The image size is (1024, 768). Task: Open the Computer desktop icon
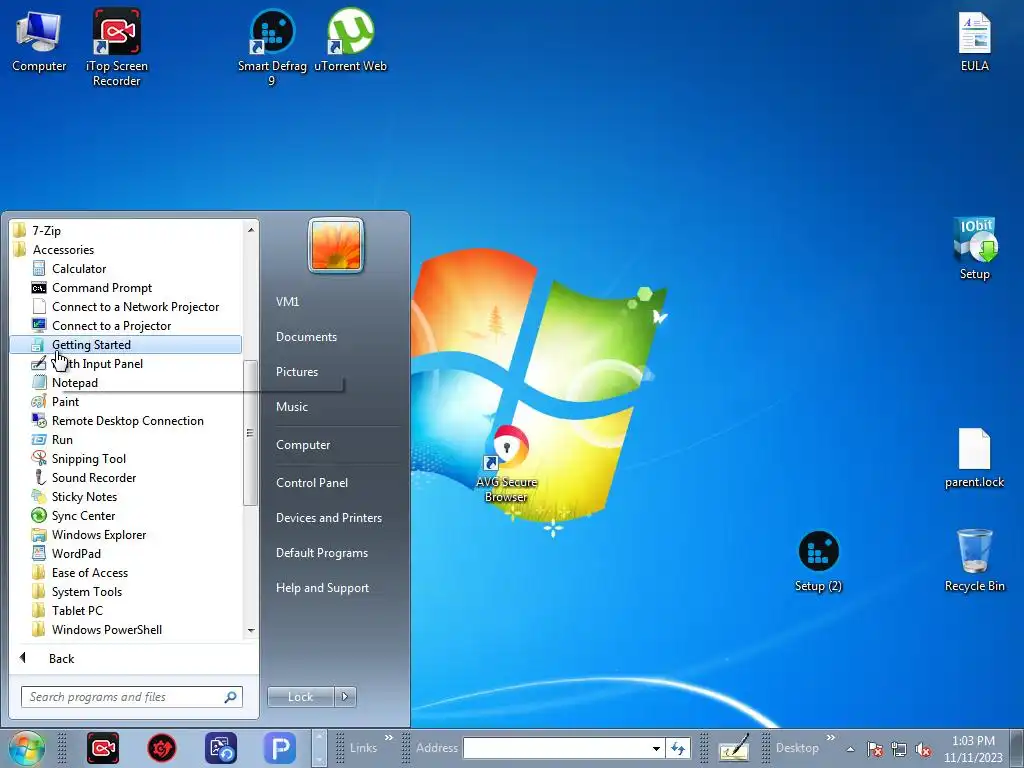click(39, 41)
